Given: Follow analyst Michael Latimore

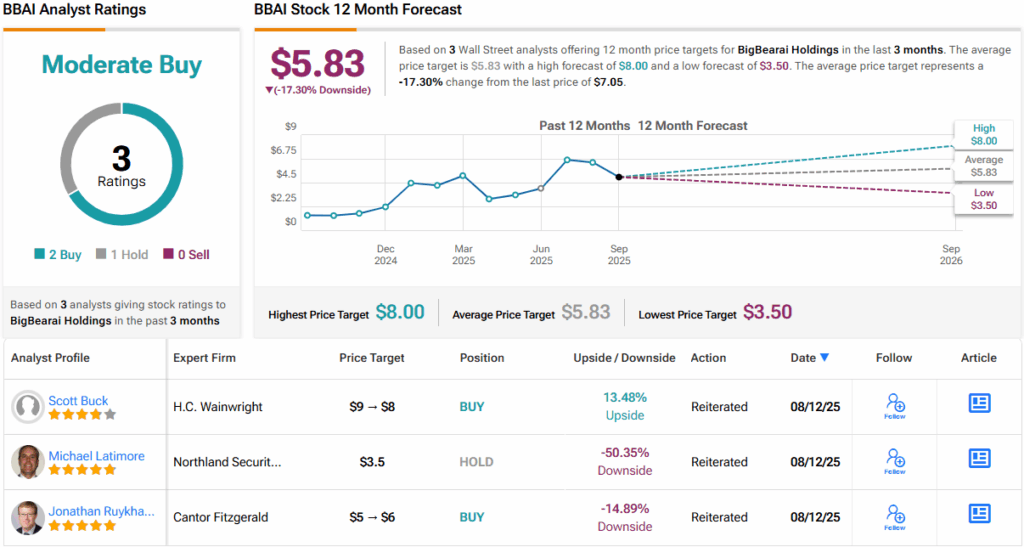Looking at the screenshot, I should (895, 461).
